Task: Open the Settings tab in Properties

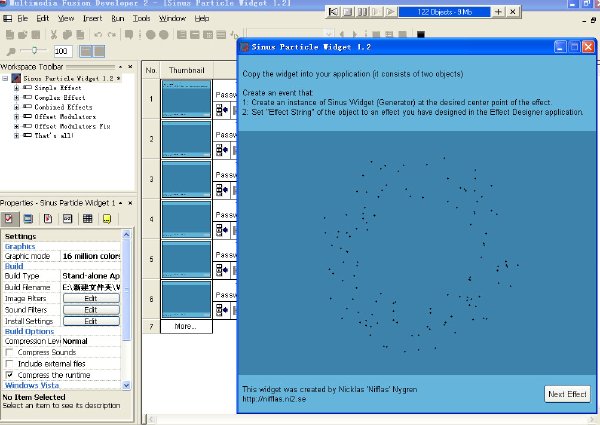Action: pyautogui.click(x=8, y=219)
